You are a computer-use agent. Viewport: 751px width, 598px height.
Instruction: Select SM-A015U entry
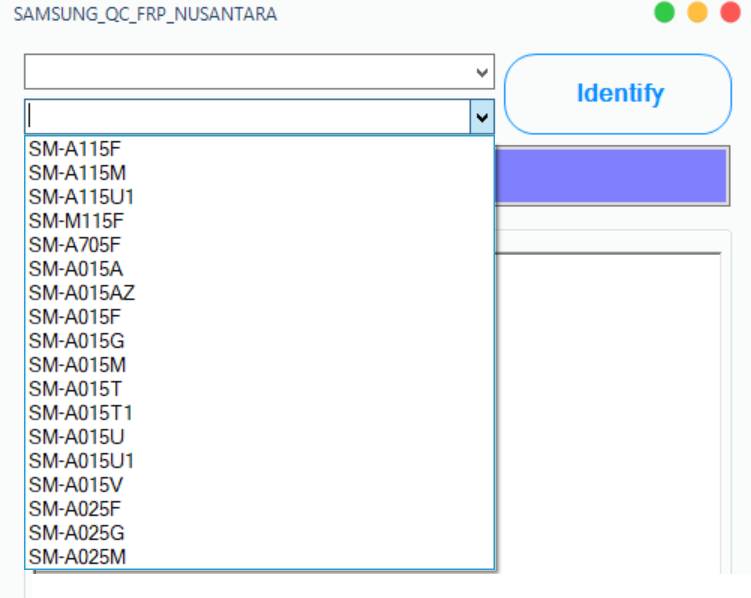click(x=259, y=437)
